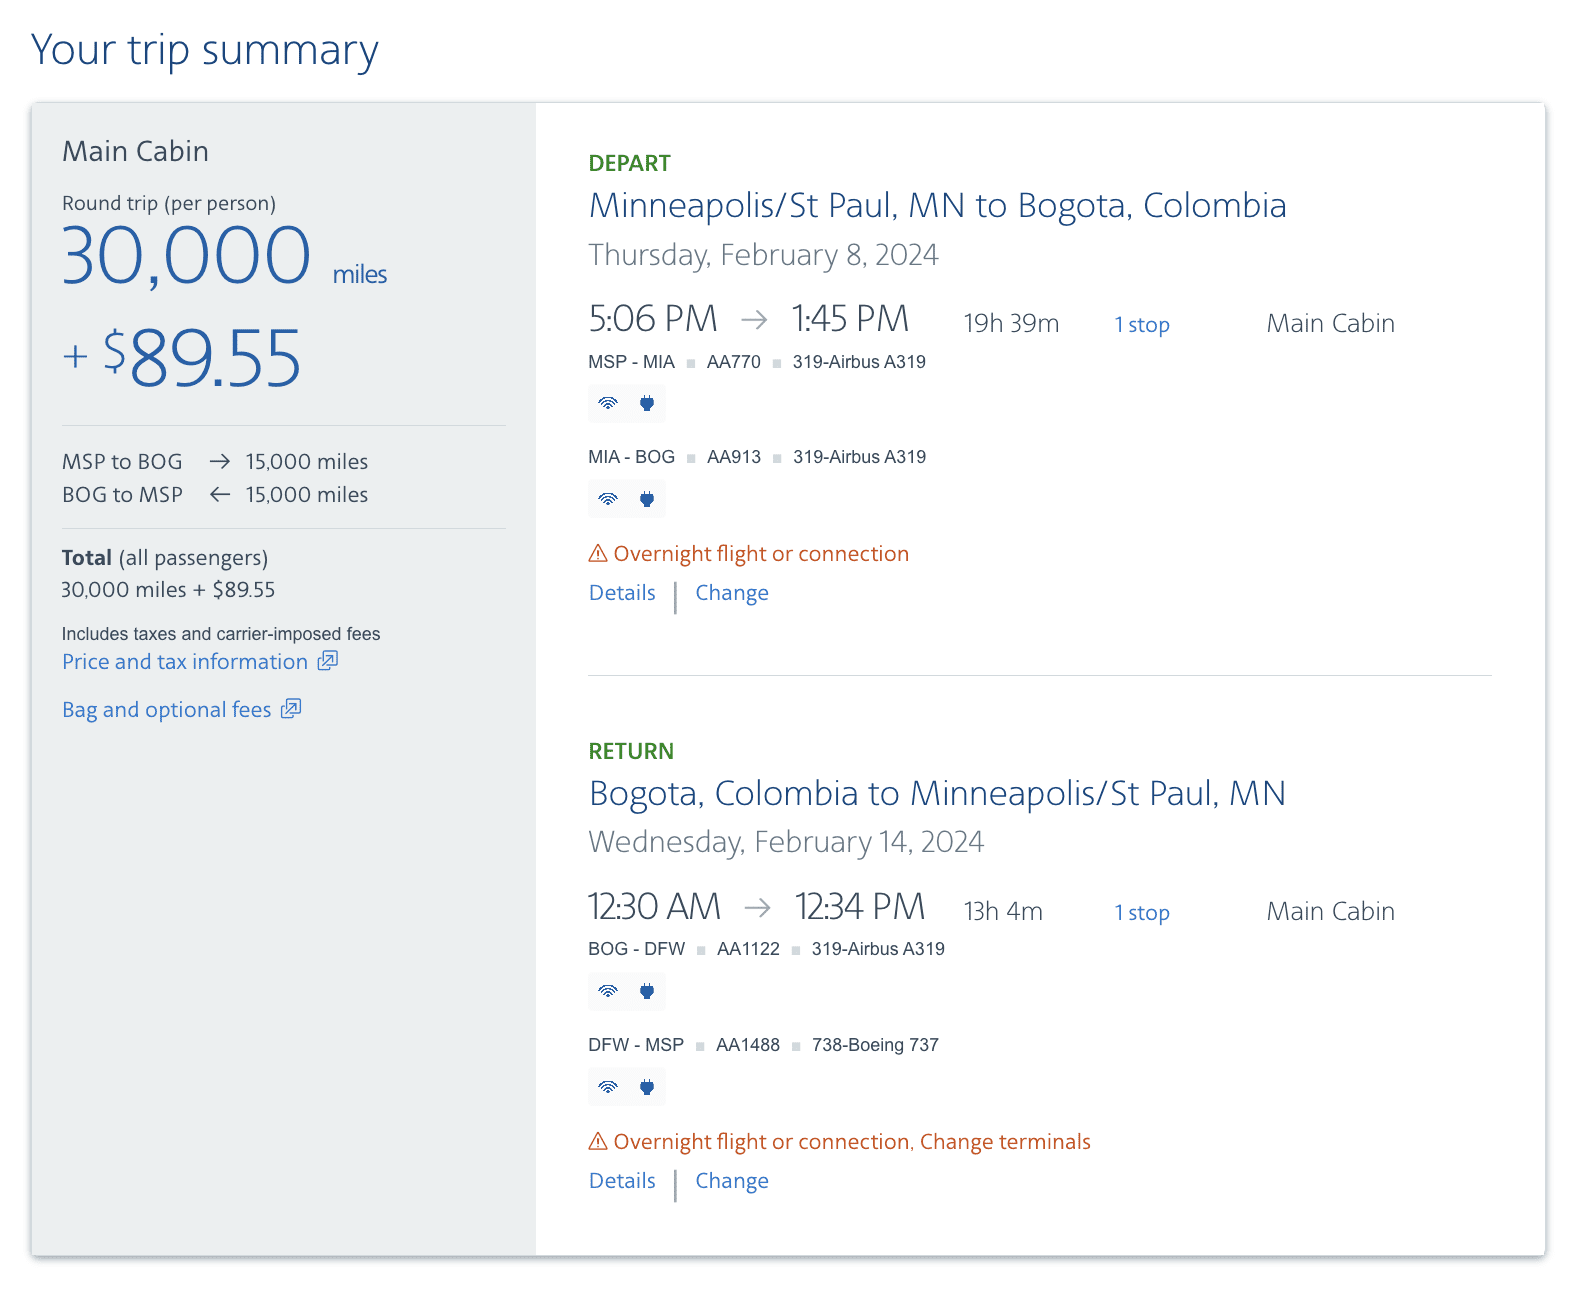Click flight number AA1488

click(748, 1045)
